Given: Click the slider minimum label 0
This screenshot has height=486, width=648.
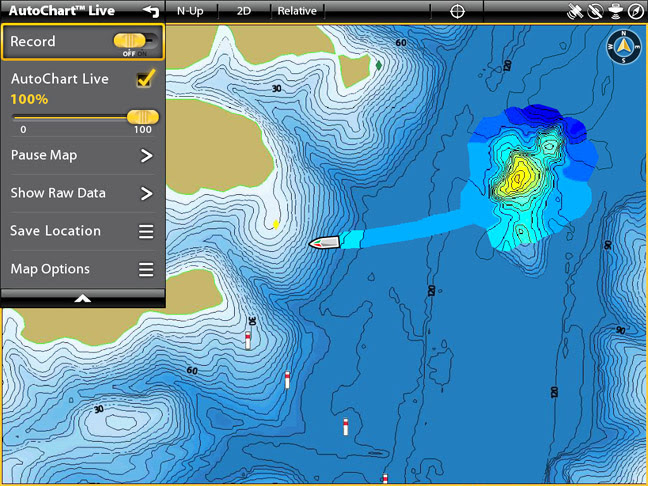Looking at the screenshot, I should tap(23, 130).
